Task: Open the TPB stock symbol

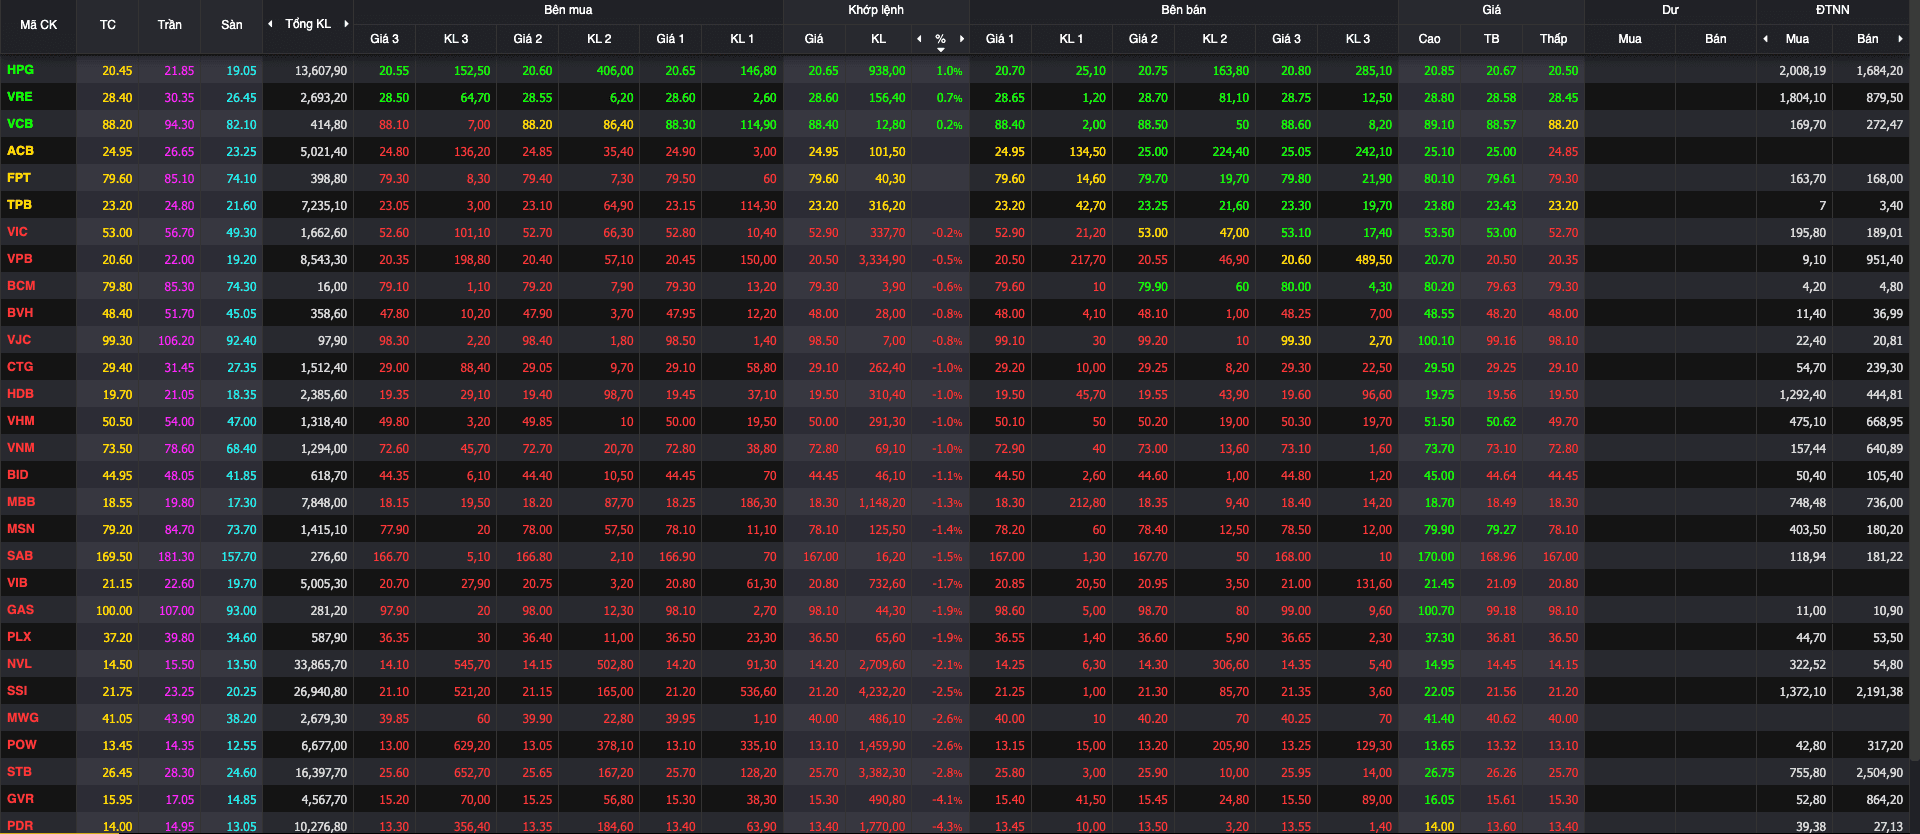Action: (20, 205)
